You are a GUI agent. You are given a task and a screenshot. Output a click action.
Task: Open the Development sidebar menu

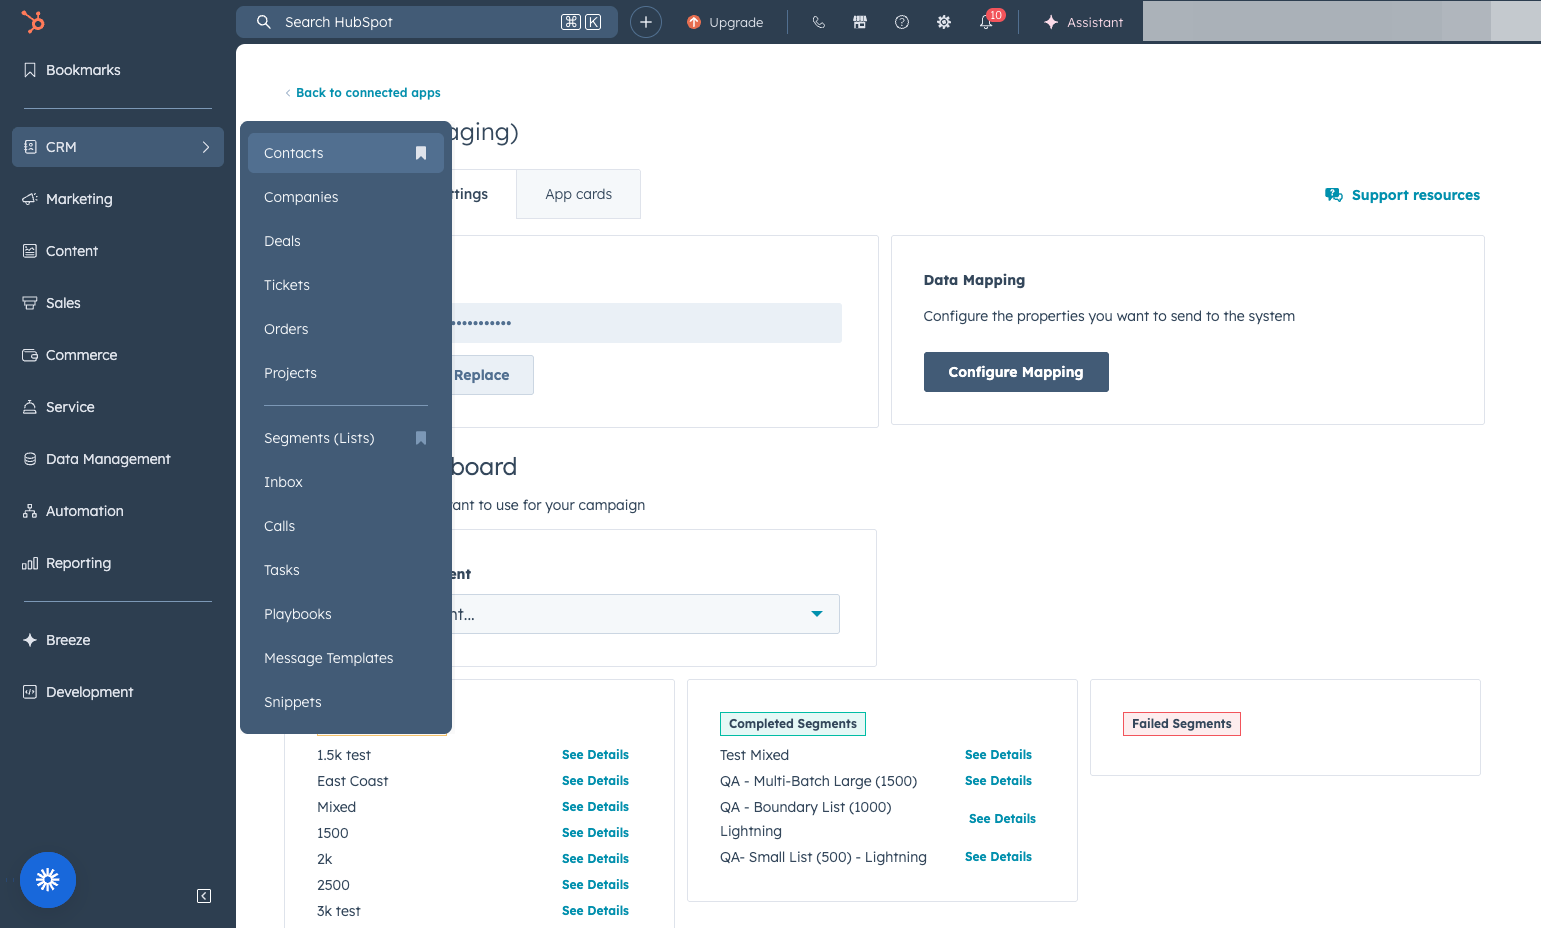(118, 692)
